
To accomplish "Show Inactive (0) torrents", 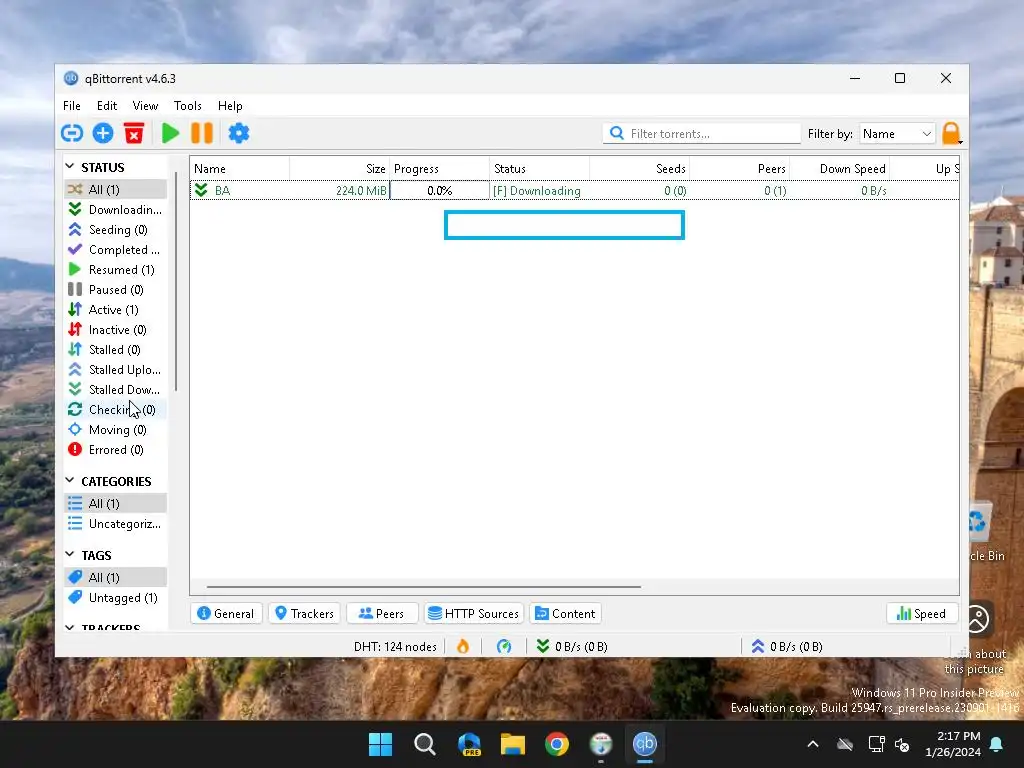I will click(116, 330).
